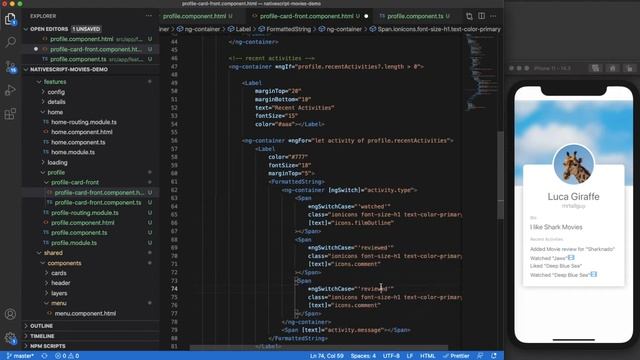Open notifications bell in status bar
Image resolution: width=640 pixels, height=360 pixels.
494,356
